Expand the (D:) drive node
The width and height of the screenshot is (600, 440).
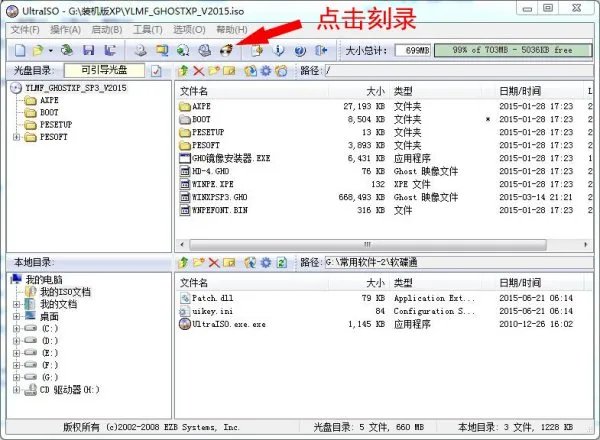16,341
